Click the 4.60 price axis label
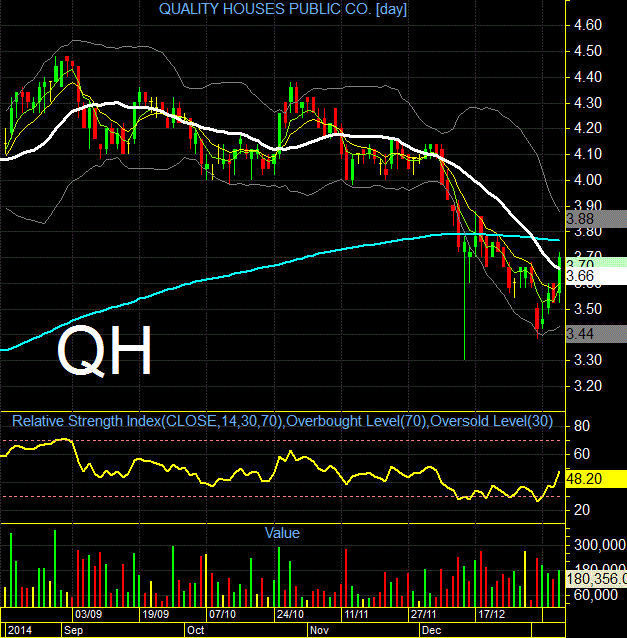Screen dimensions: 627x638 tap(588, 25)
